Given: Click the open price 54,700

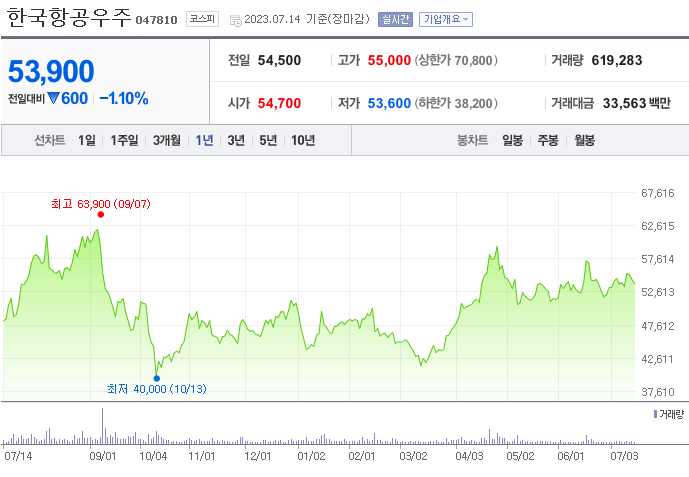Looking at the screenshot, I should [279, 103].
